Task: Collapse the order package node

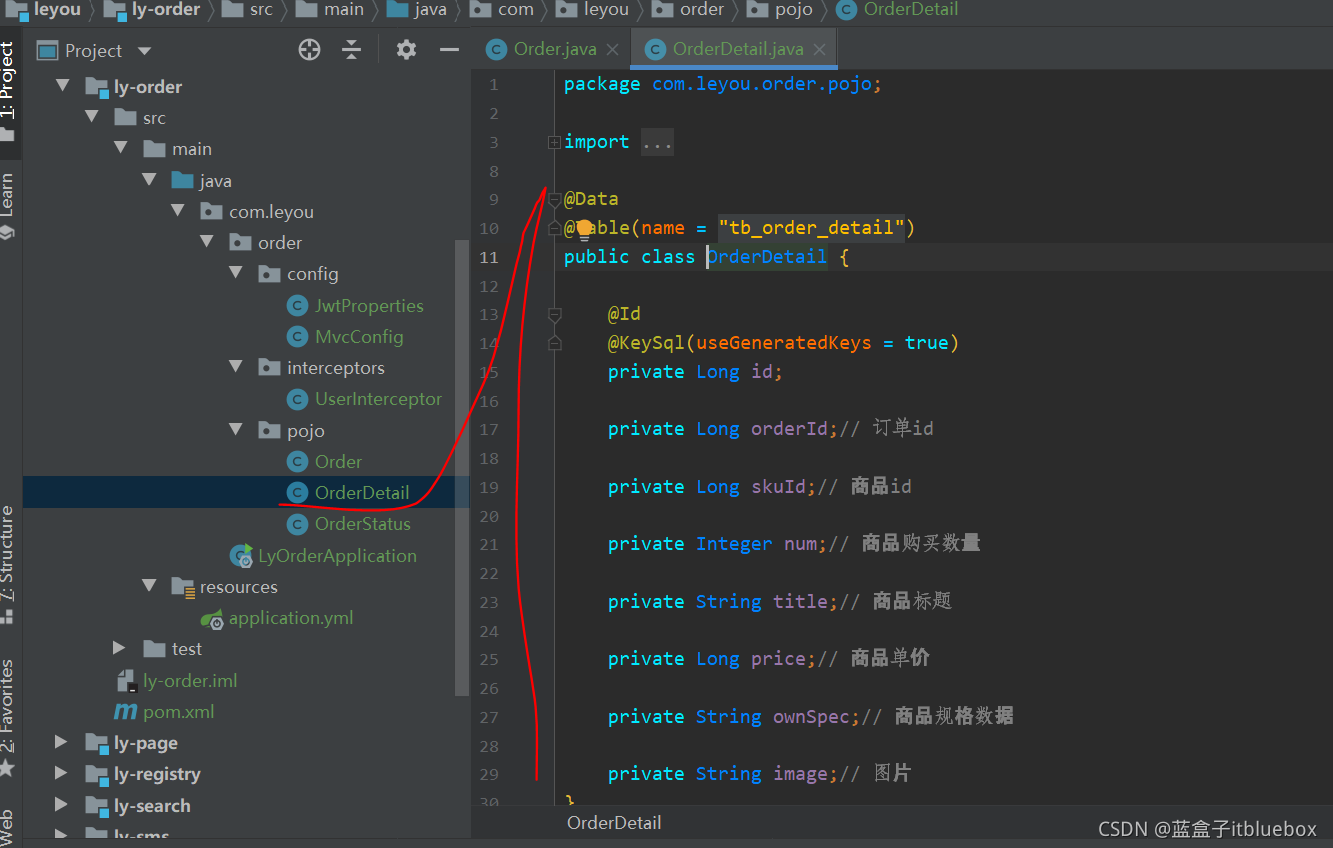Action: coord(207,242)
